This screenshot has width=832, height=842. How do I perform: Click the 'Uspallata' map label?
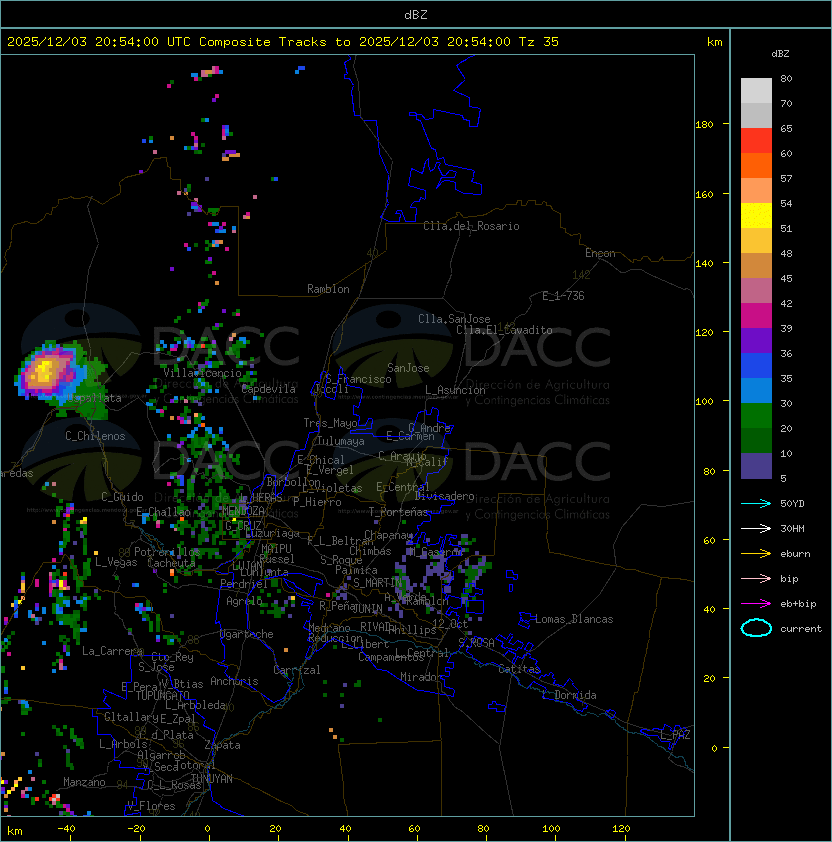(x=95, y=398)
